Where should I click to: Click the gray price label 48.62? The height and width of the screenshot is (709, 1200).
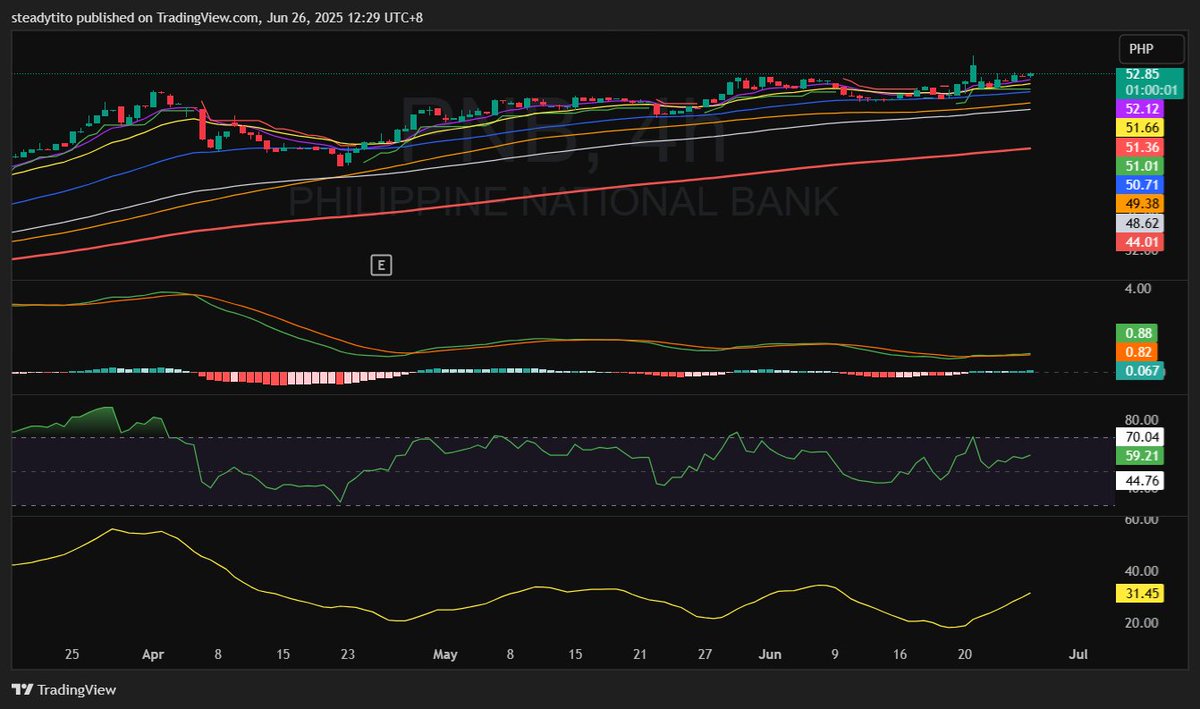(1142, 223)
